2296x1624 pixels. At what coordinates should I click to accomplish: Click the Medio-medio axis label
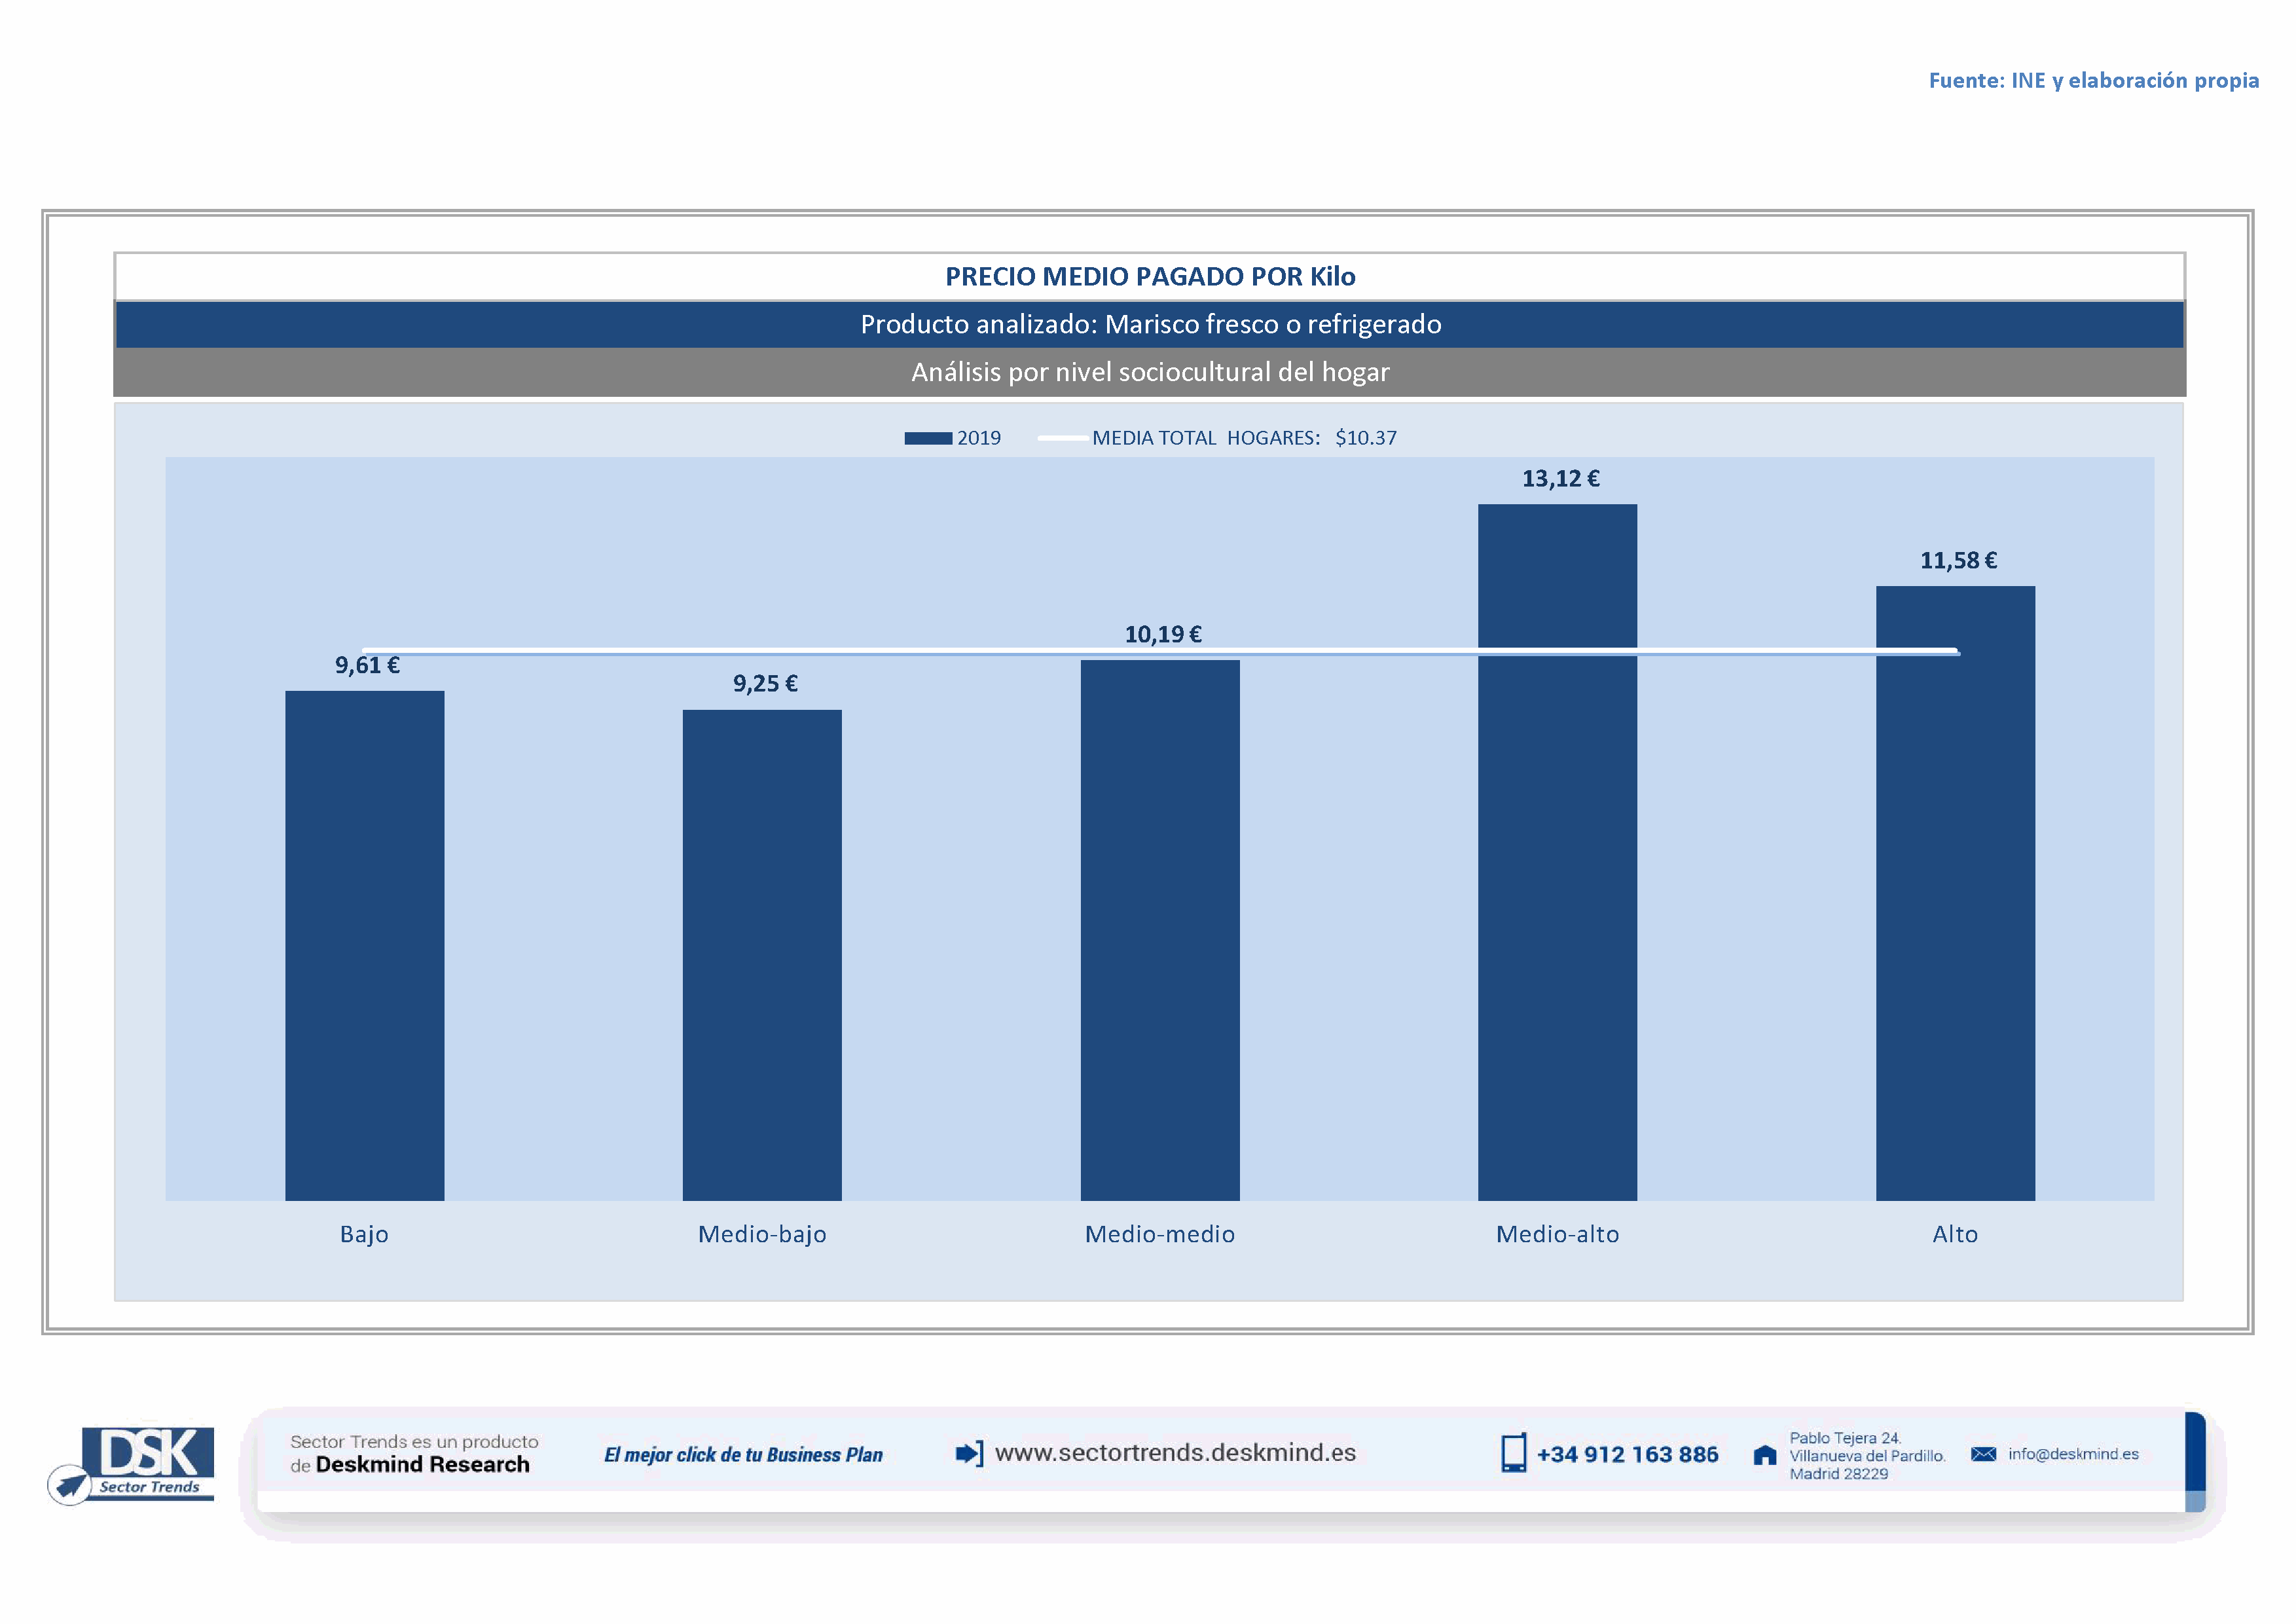[x=1159, y=1234]
